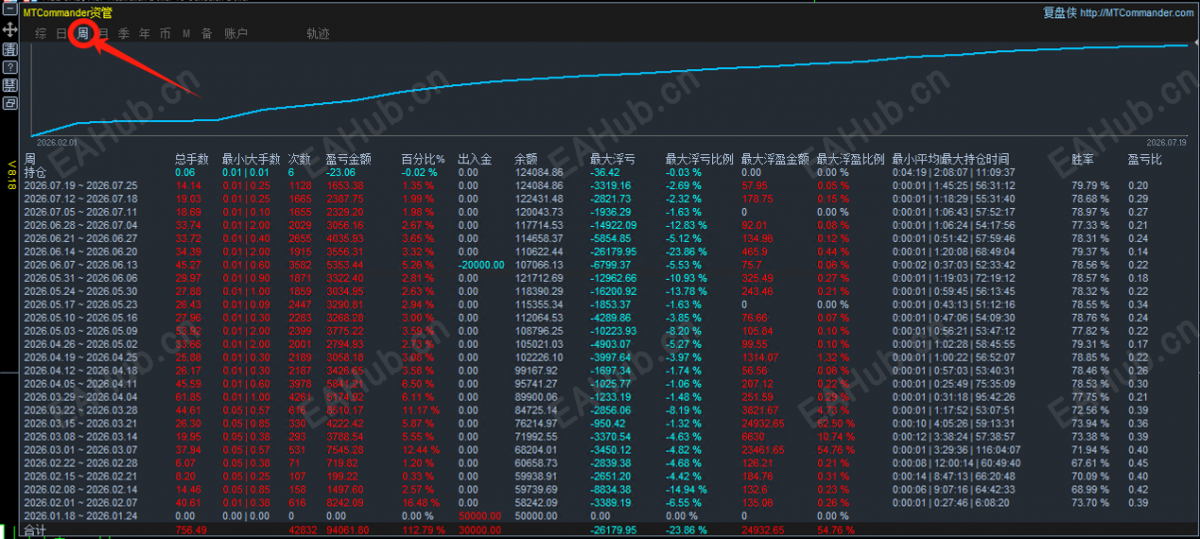This screenshot has width=1200, height=539.
Task: Switch to the 年 yearly tab
Action: coord(145,34)
